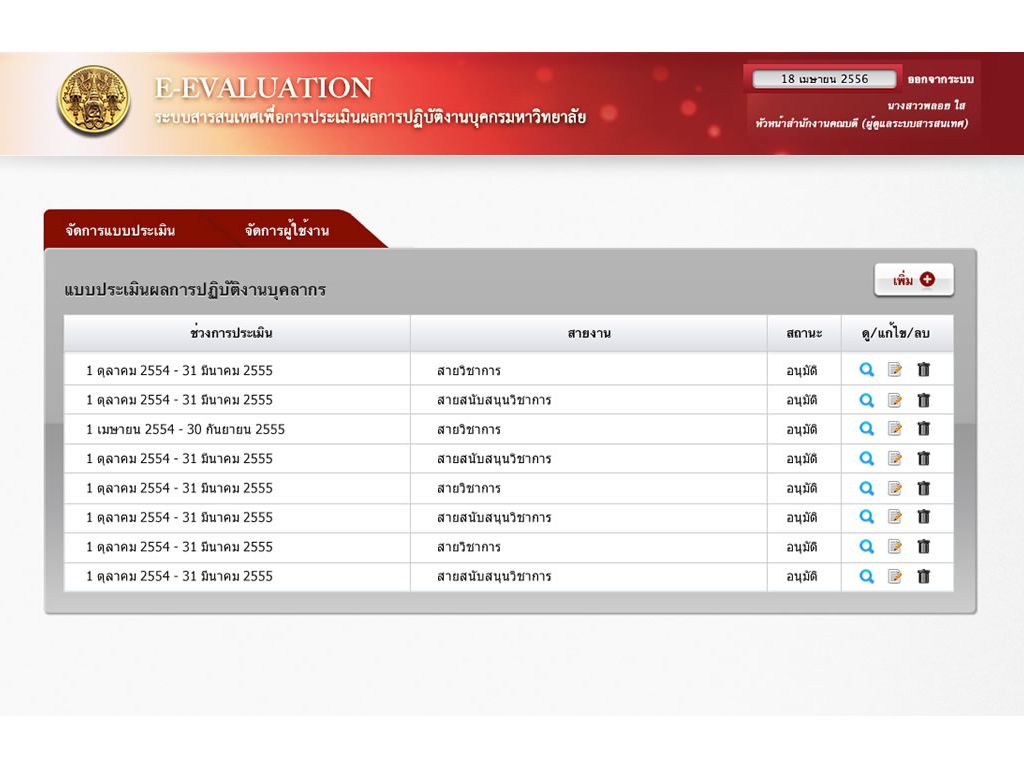Click the university emblem logo in the header
Viewport: 1024px width, 768px height.
coord(93,100)
